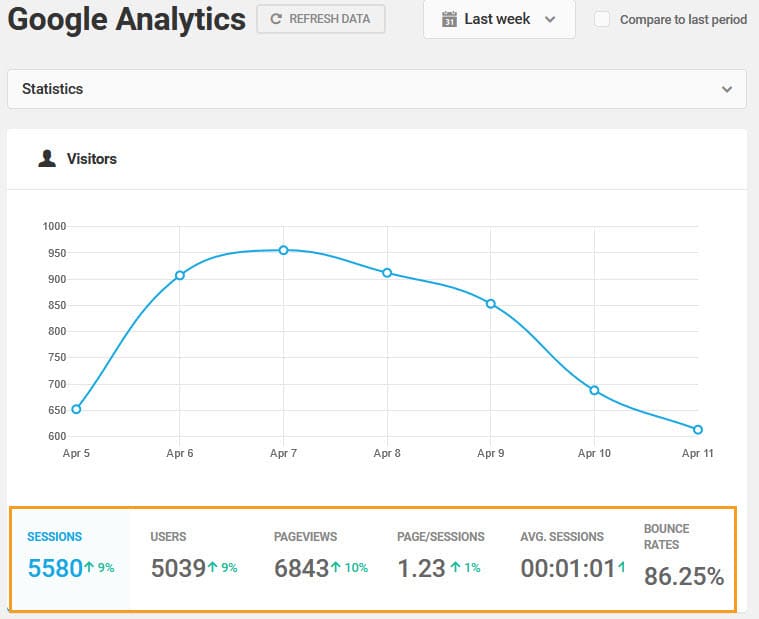Click the 6843 pageviews value
Screen dimensions: 759x619
point(302,569)
